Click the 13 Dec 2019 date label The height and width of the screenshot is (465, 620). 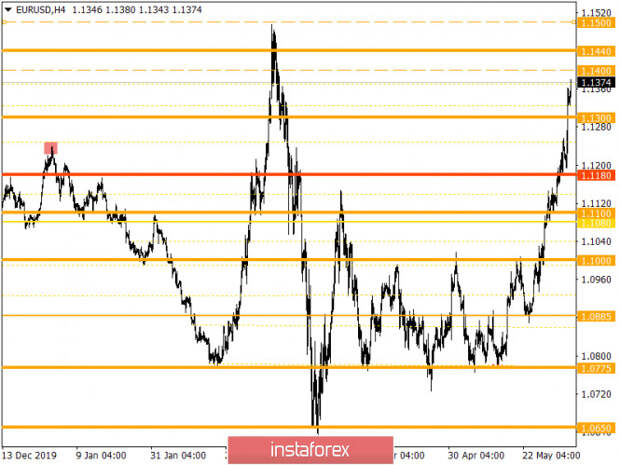tap(29, 456)
